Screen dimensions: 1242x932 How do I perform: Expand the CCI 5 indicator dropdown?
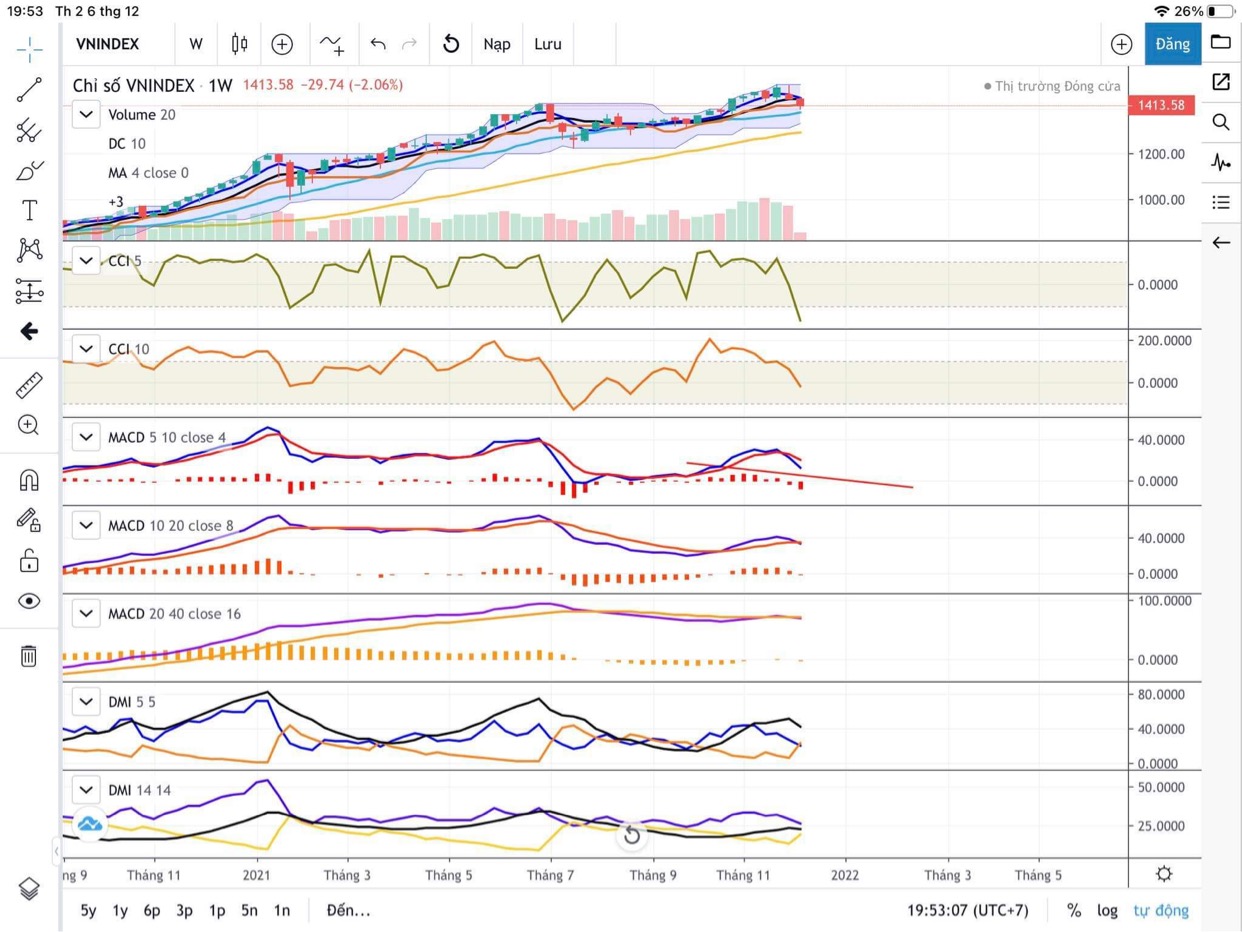click(x=86, y=260)
